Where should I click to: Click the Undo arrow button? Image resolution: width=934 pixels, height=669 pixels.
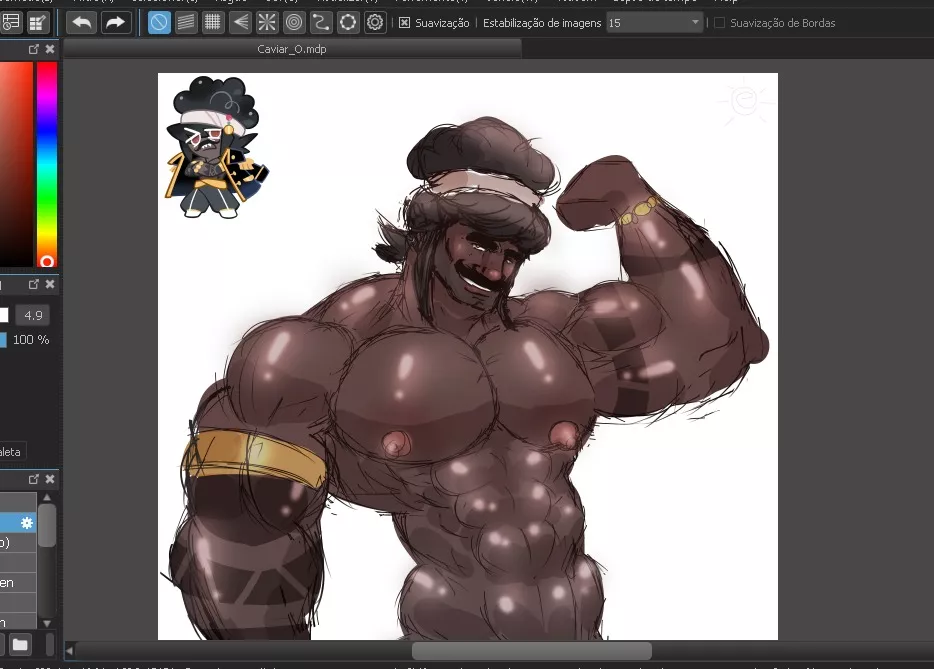[x=82, y=22]
